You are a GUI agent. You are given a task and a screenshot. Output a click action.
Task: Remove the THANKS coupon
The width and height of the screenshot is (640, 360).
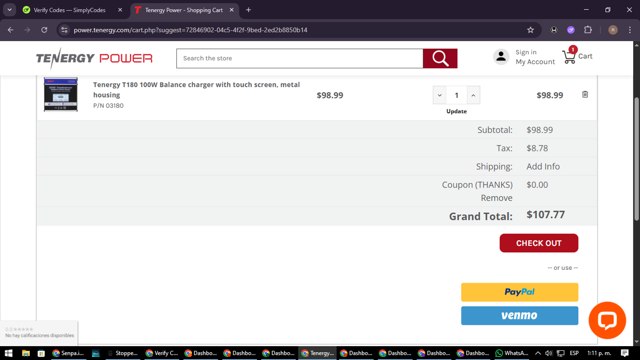[x=496, y=198]
